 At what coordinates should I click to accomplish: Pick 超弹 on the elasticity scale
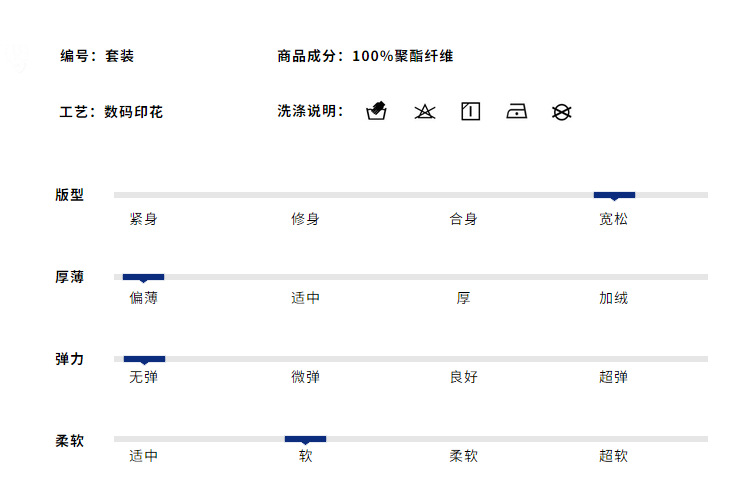coord(614,377)
